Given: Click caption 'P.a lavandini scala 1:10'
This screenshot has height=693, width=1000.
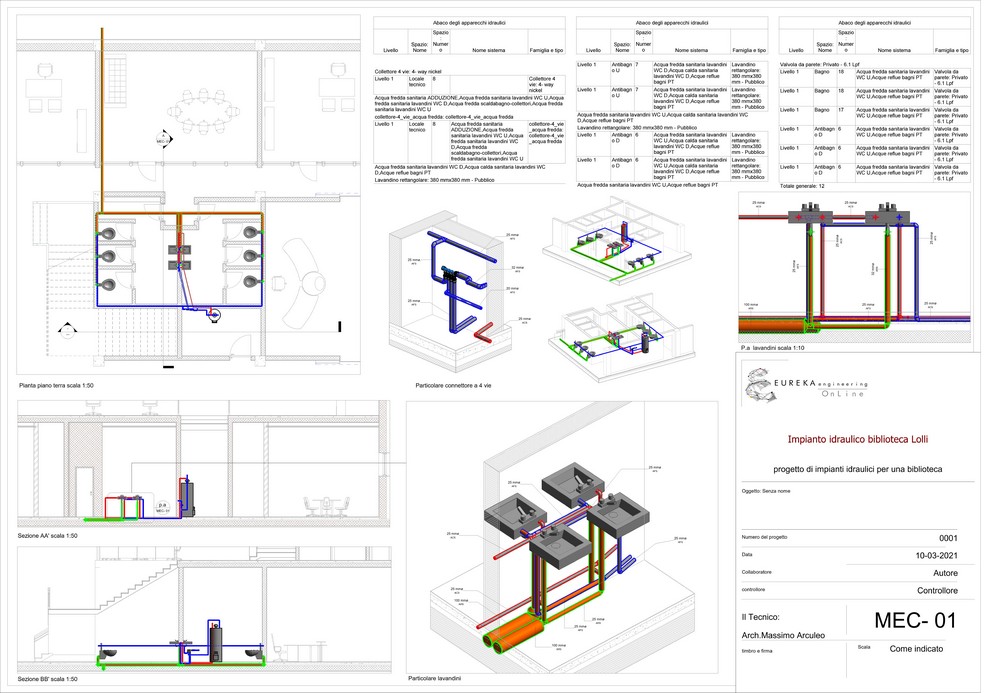Looking at the screenshot, I should tap(772, 348).
